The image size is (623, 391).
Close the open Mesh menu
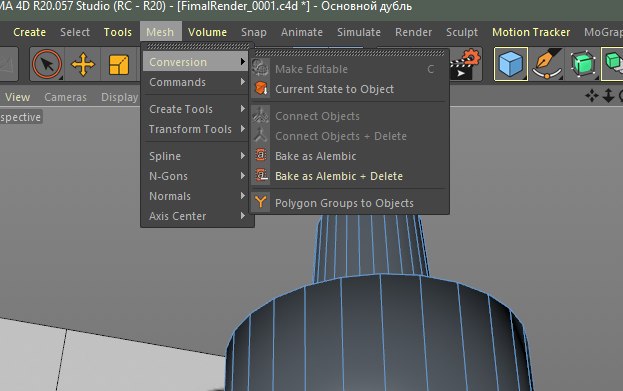pyautogui.click(x=160, y=32)
